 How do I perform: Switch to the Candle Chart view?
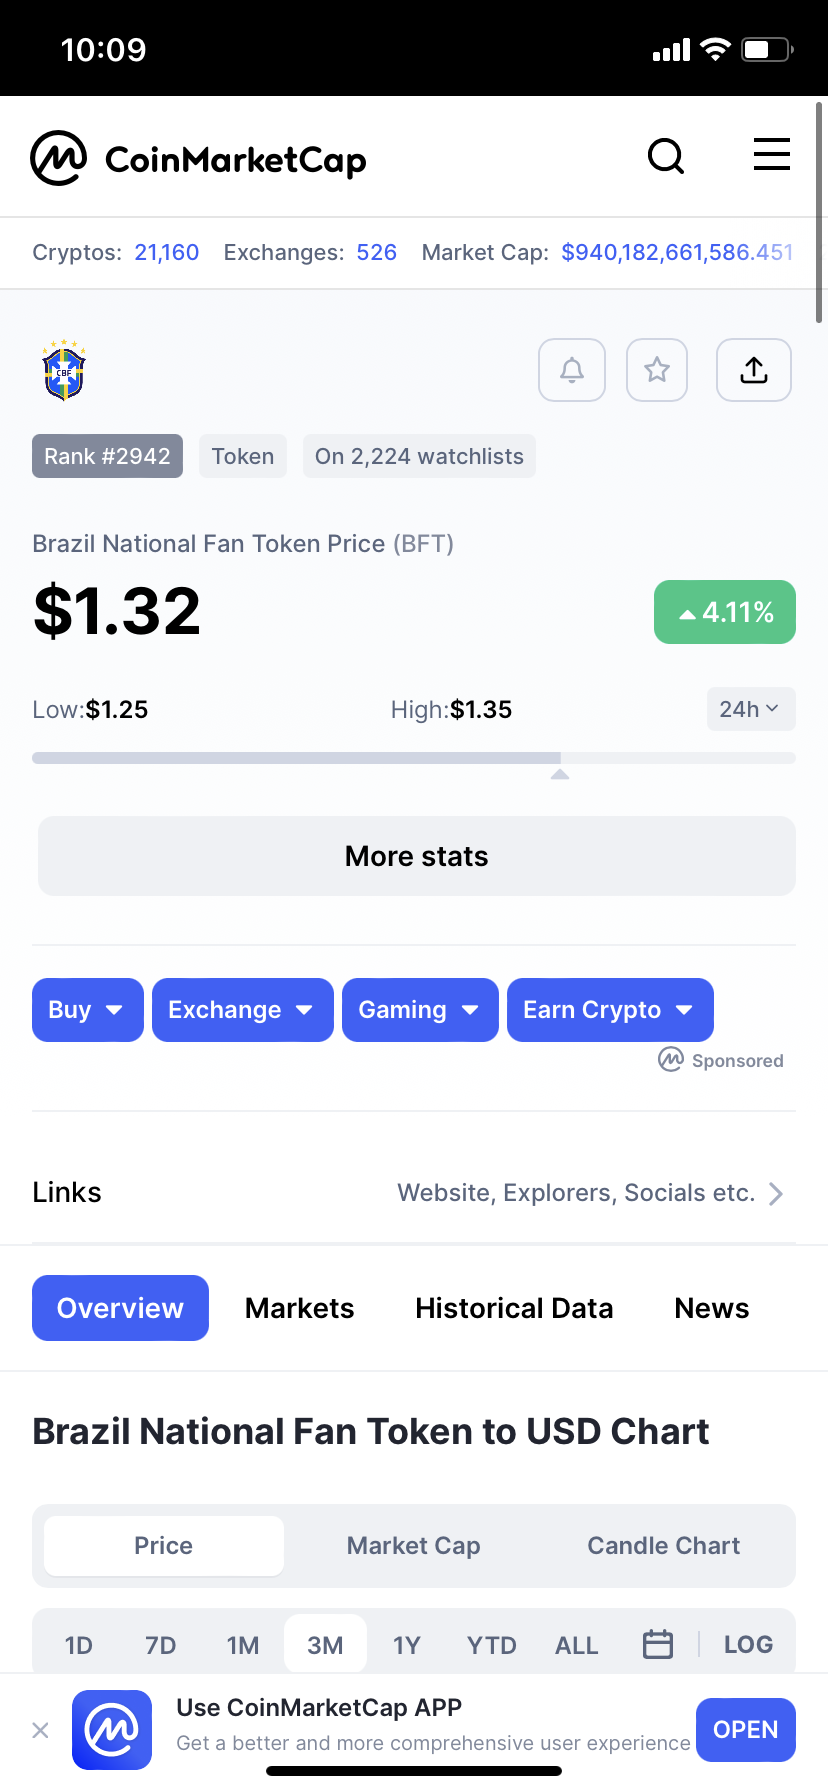click(x=664, y=1545)
